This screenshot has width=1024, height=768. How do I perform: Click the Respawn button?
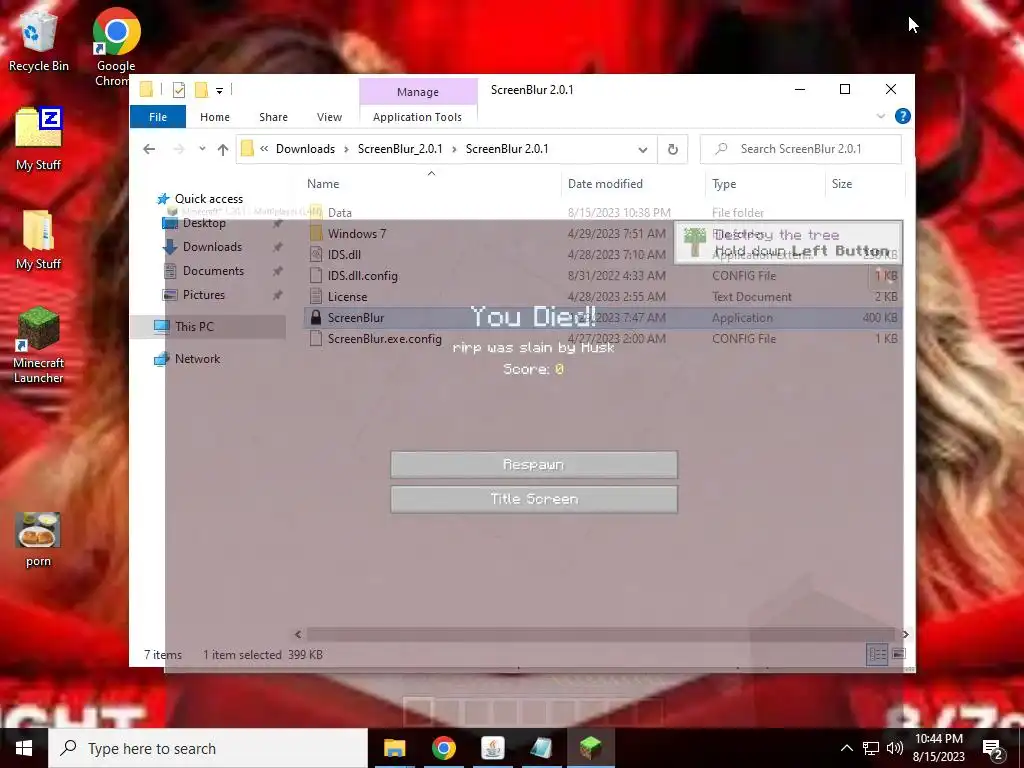(534, 464)
